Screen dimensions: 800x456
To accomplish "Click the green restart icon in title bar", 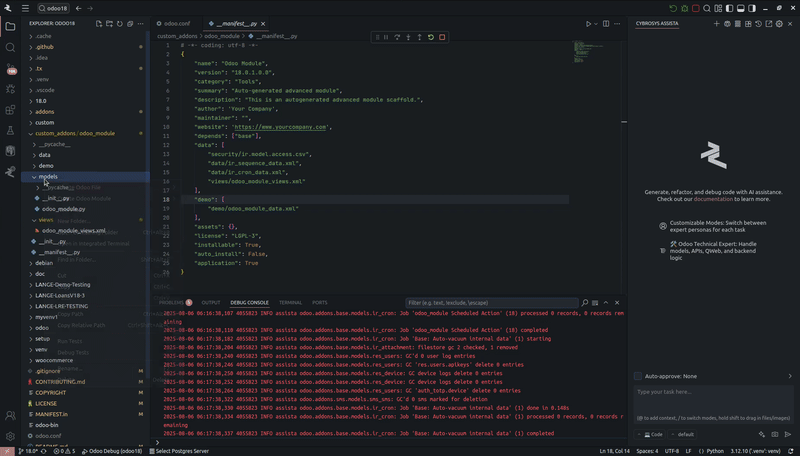I will 673,8.
